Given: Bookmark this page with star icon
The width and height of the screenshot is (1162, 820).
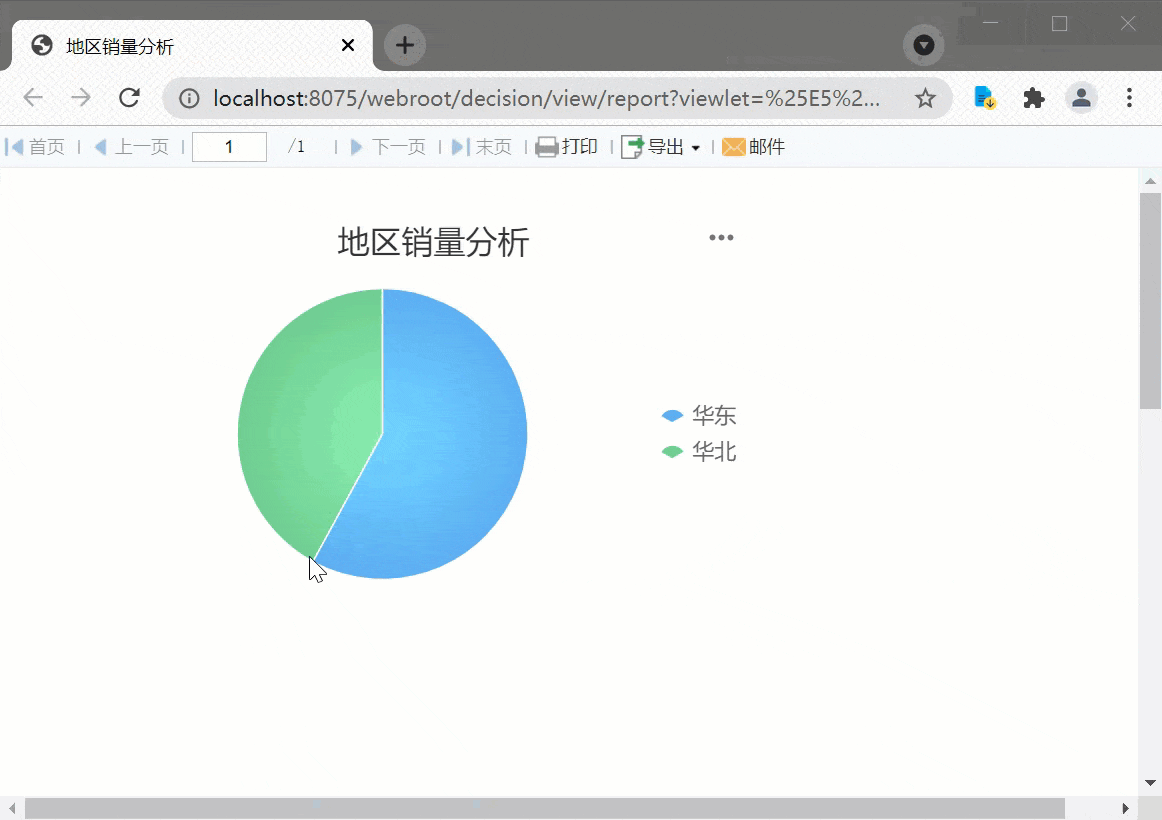Looking at the screenshot, I should click(x=925, y=98).
